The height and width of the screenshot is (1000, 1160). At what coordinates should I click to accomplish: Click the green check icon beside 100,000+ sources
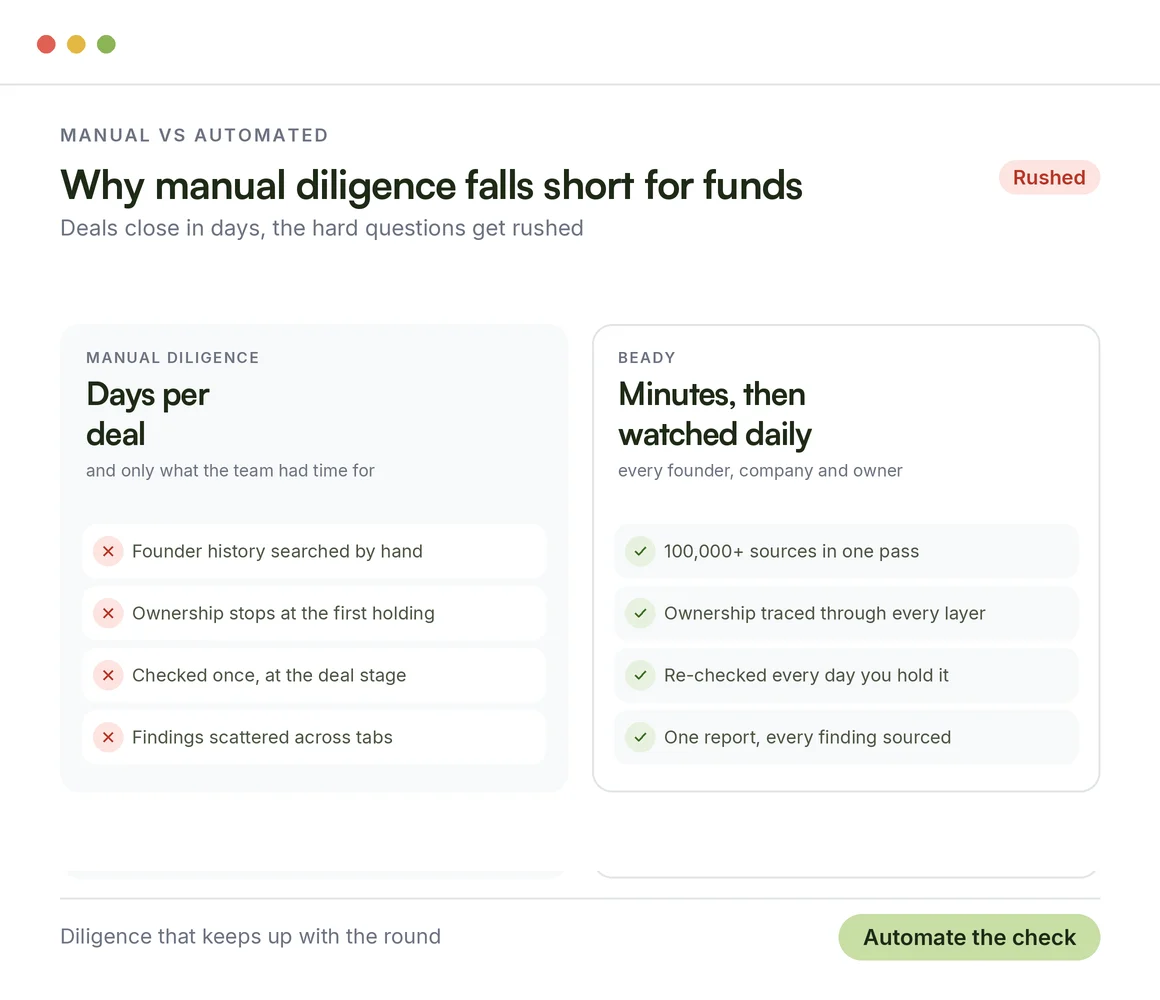pyautogui.click(x=640, y=551)
